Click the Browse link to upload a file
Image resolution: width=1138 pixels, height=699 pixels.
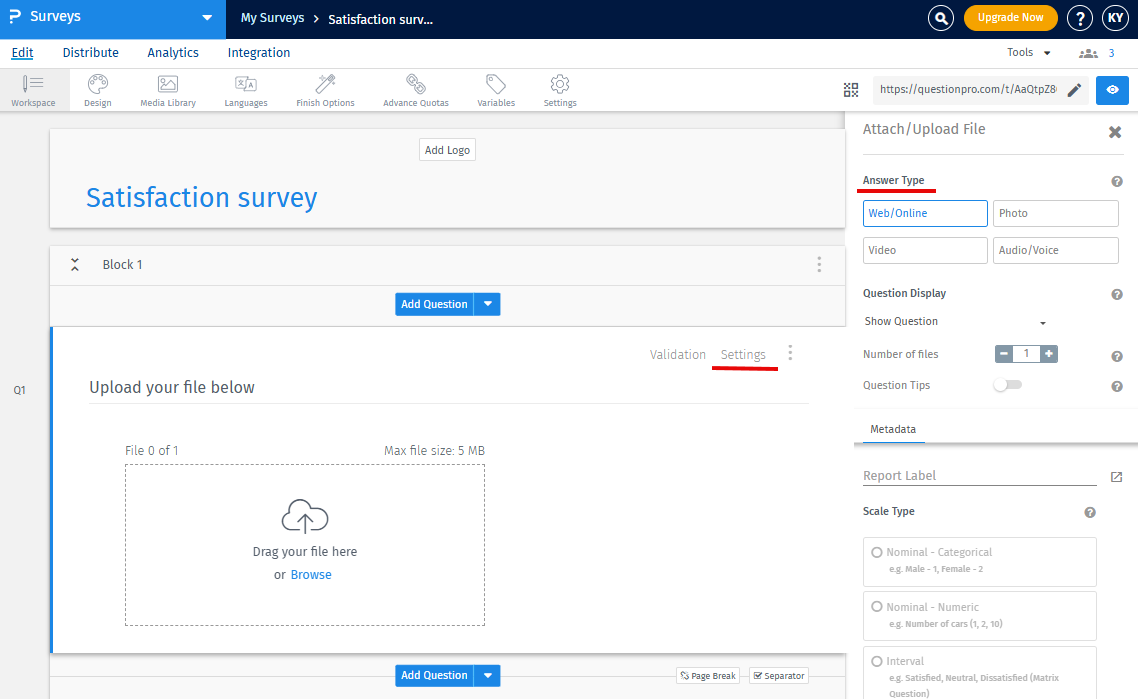tap(311, 574)
